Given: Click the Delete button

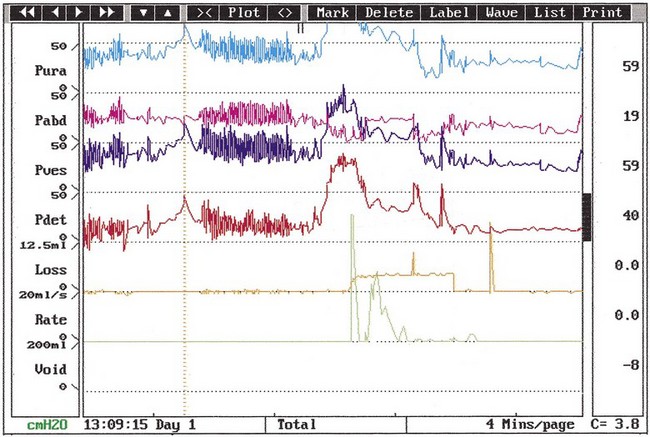Looking at the screenshot, I should tap(389, 13).
